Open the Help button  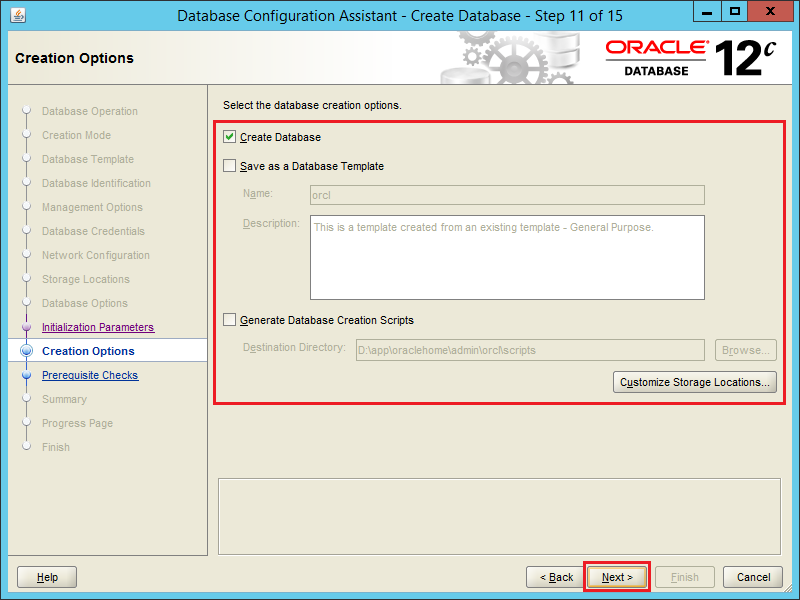point(47,577)
